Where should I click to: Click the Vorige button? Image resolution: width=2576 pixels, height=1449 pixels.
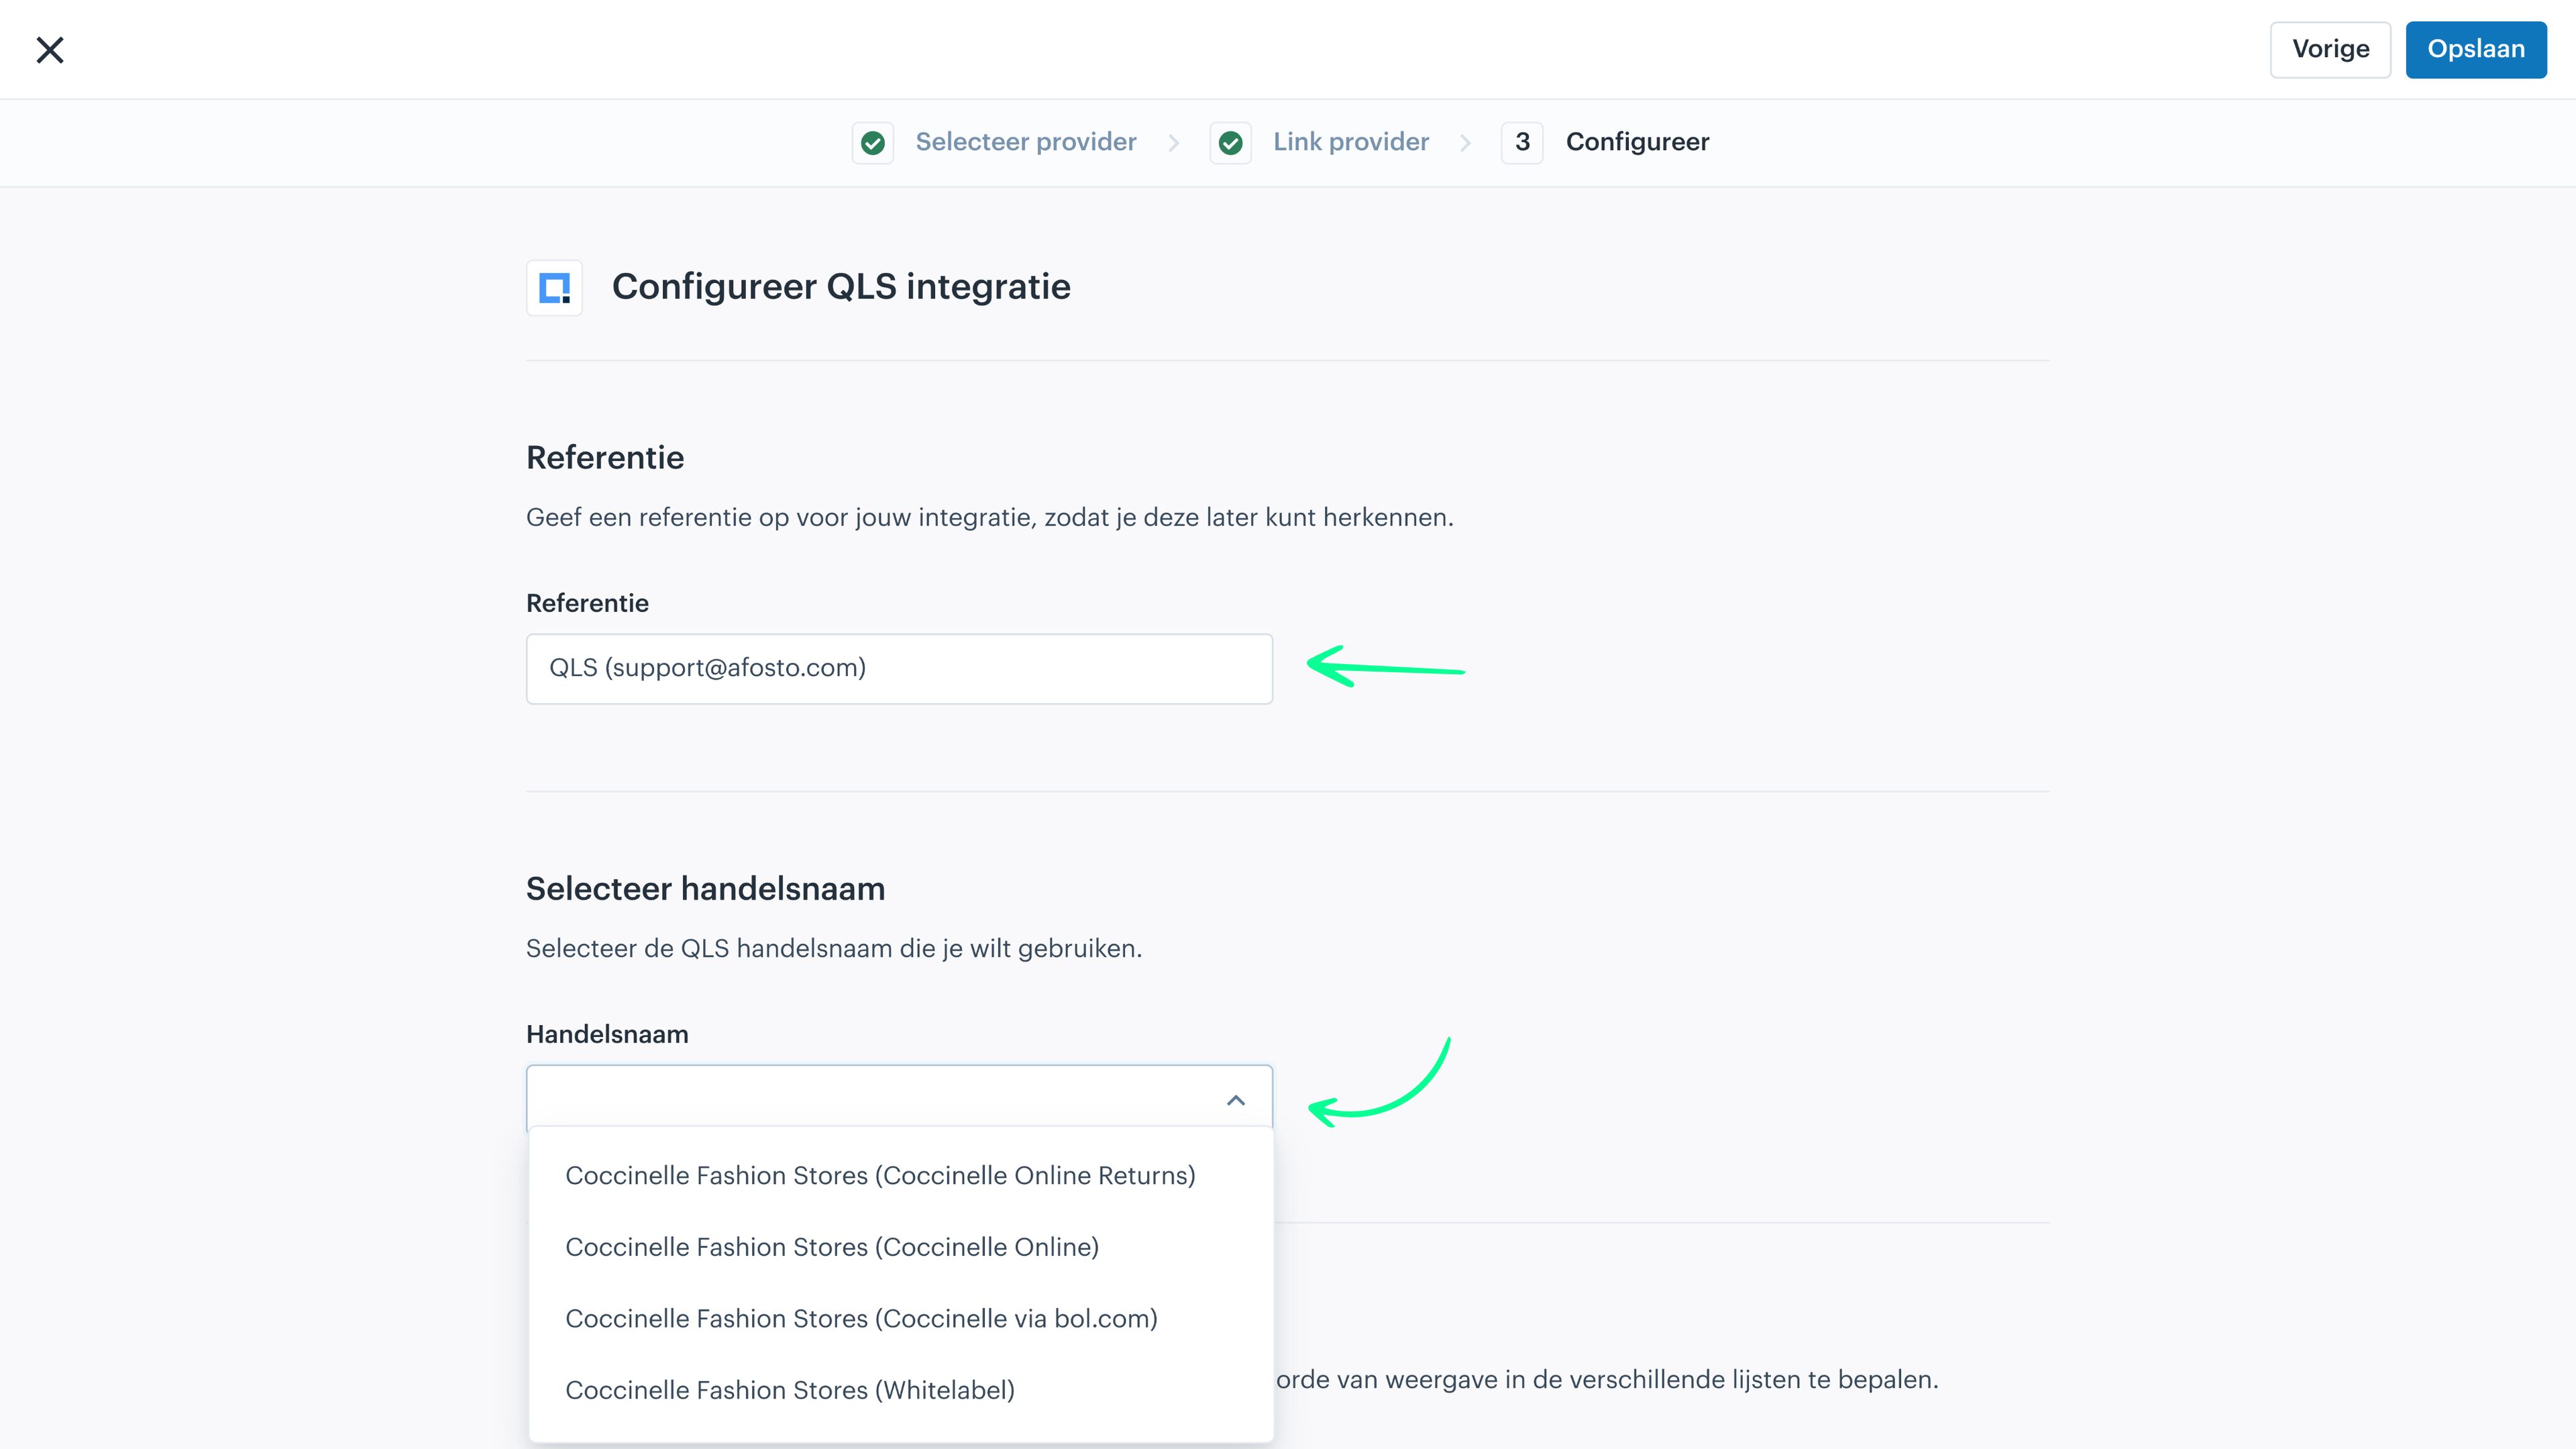pos(2330,49)
